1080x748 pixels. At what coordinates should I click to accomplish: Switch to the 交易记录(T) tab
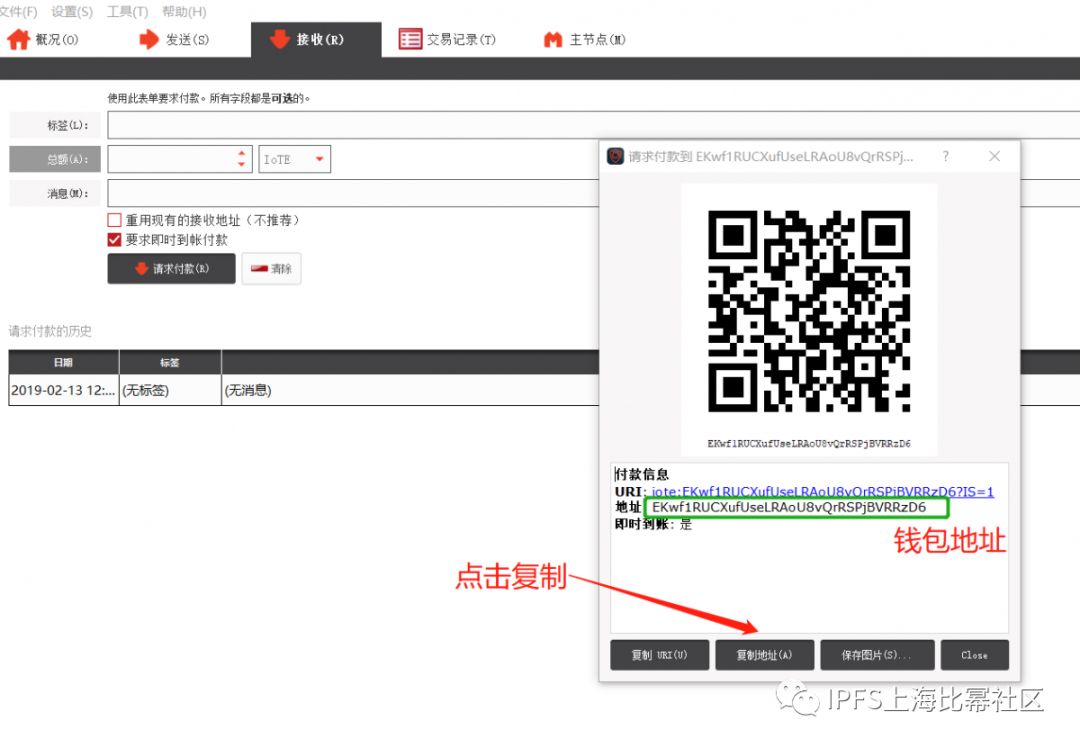[448, 39]
